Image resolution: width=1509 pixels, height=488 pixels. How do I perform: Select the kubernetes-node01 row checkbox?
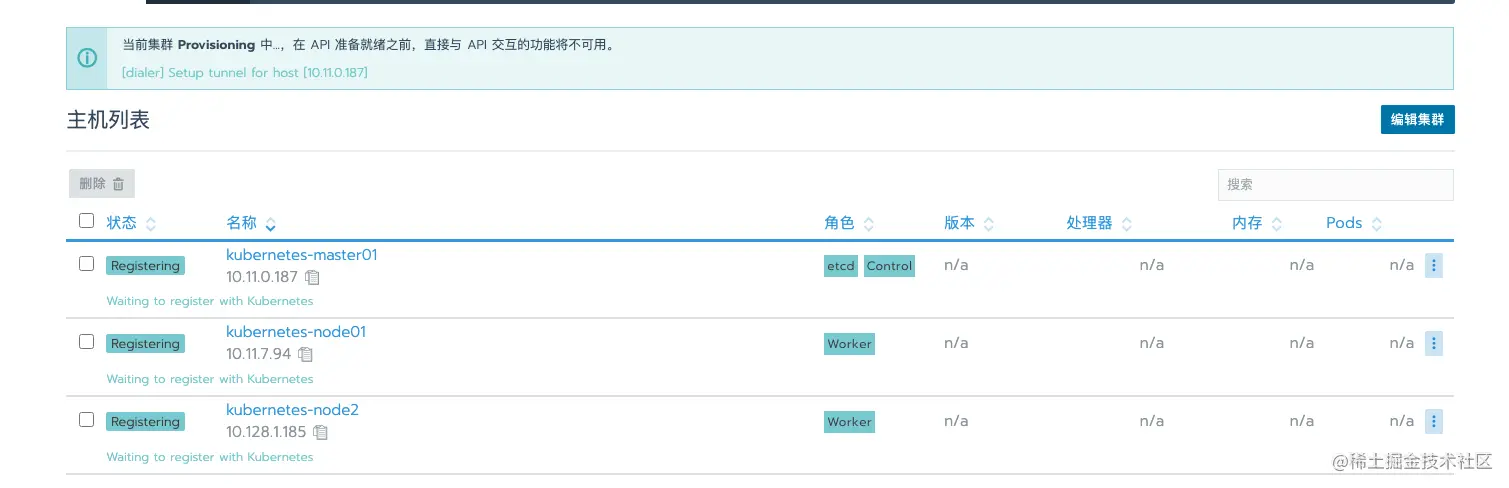(x=86, y=342)
